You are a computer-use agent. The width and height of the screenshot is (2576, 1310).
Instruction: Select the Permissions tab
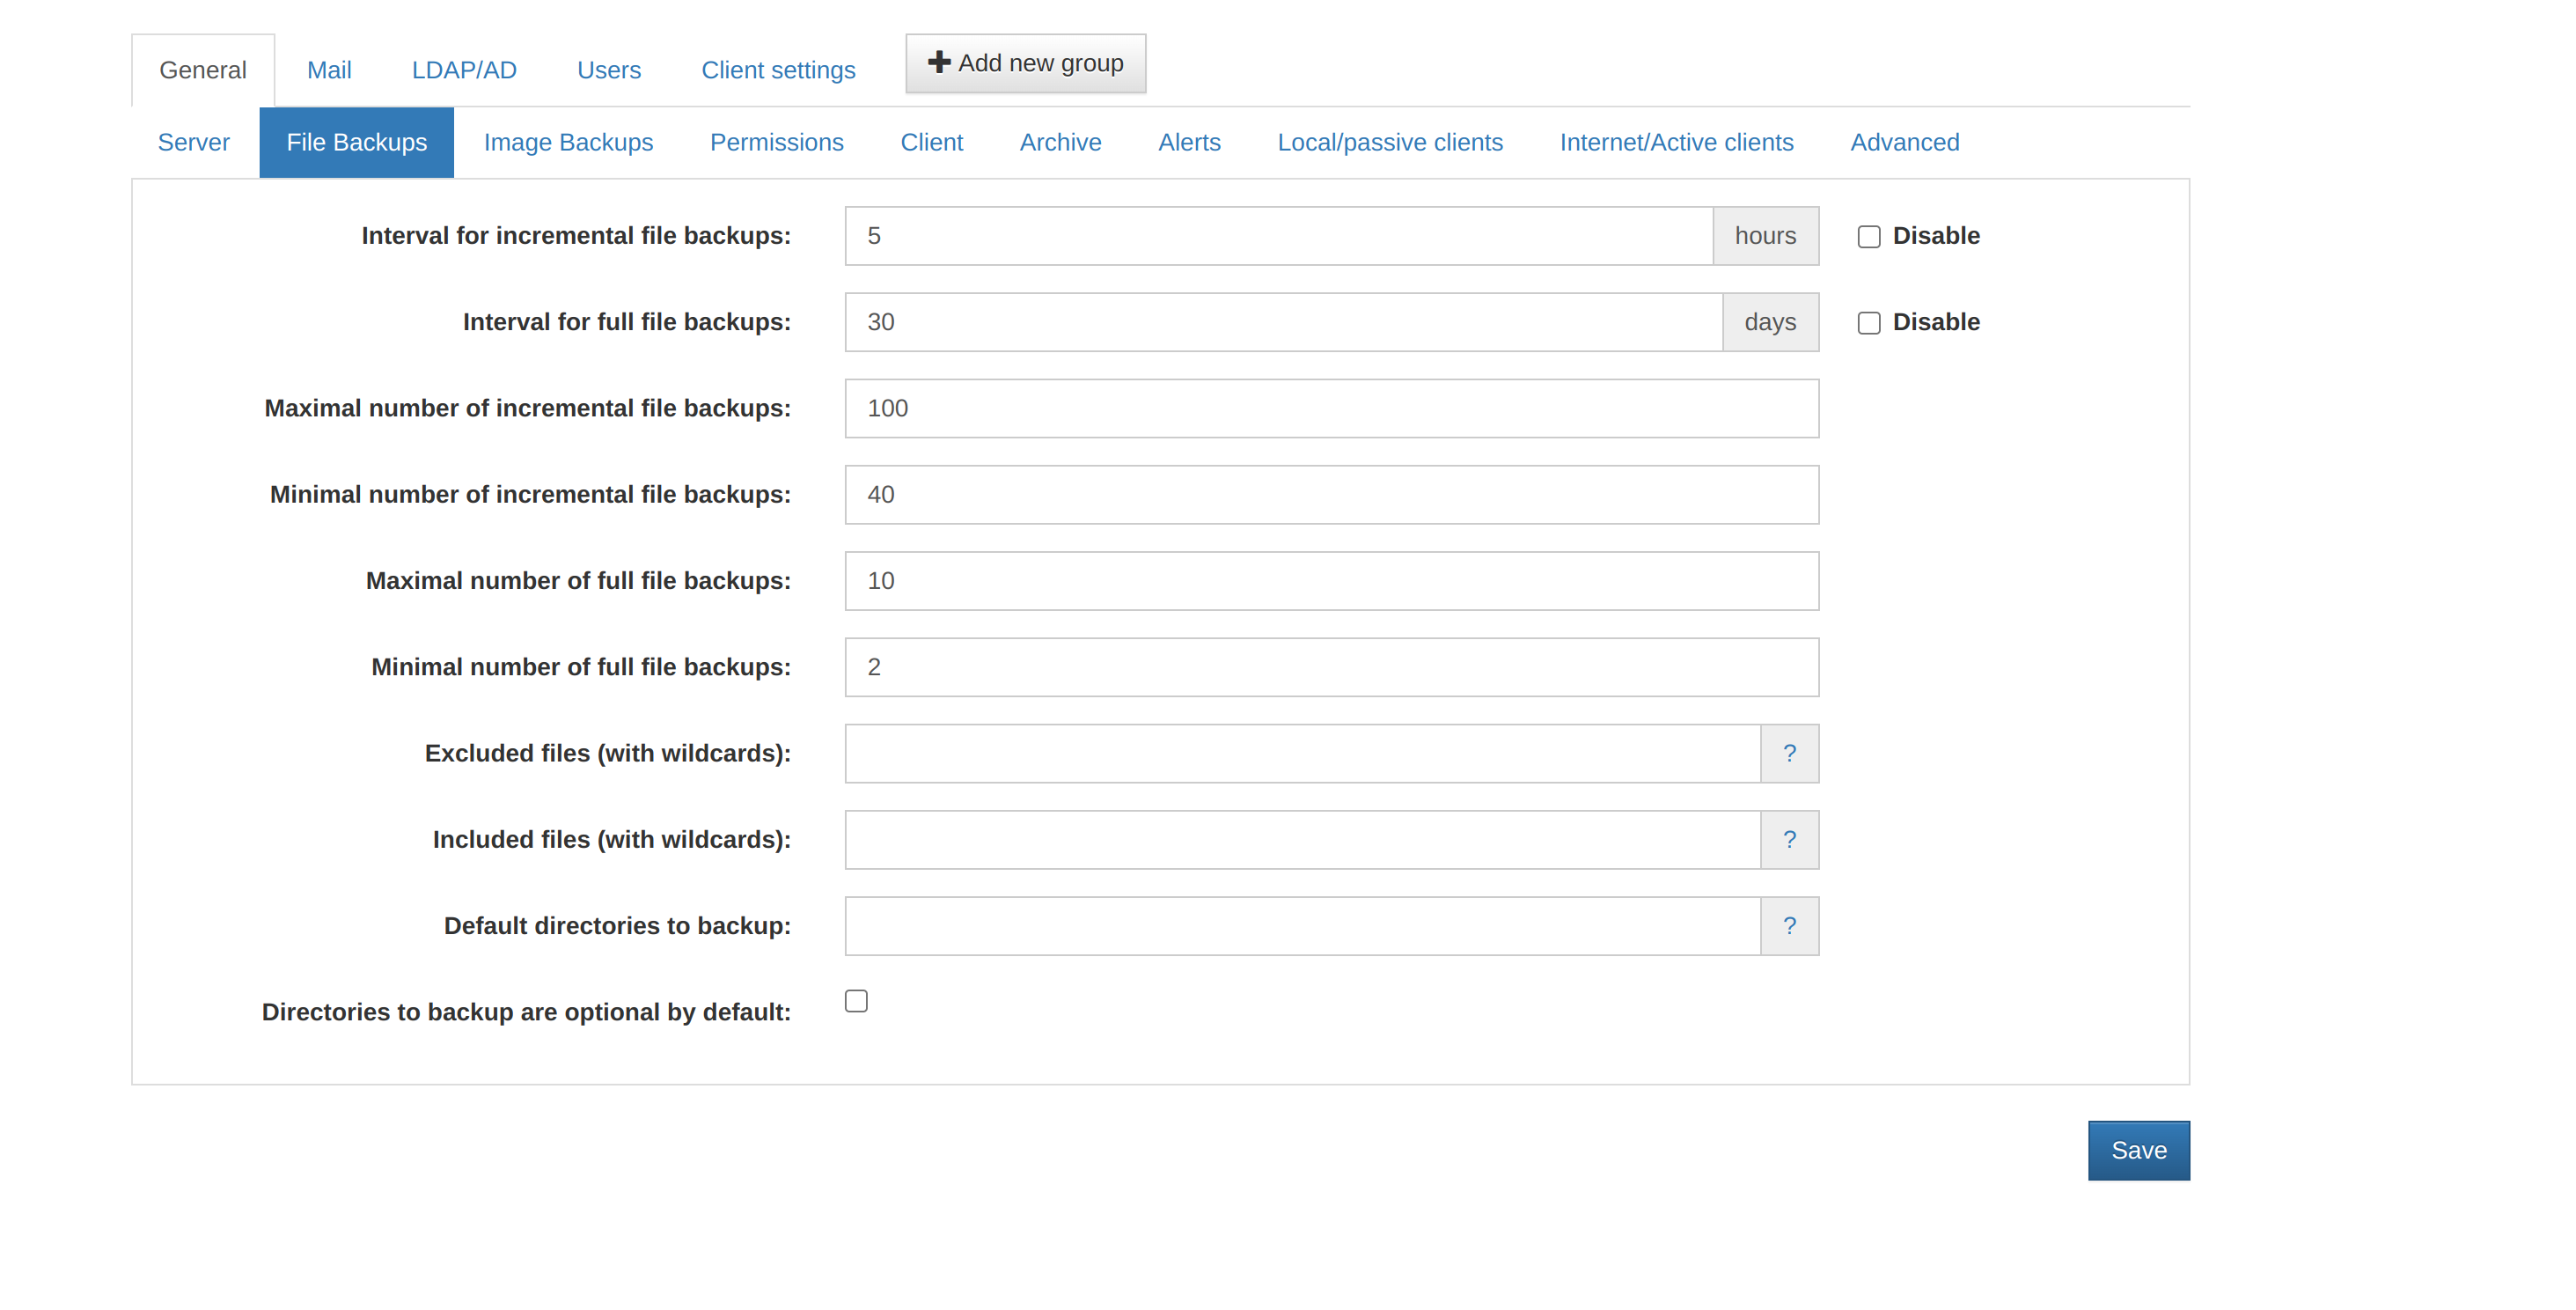pyautogui.click(x=776, y=142)
